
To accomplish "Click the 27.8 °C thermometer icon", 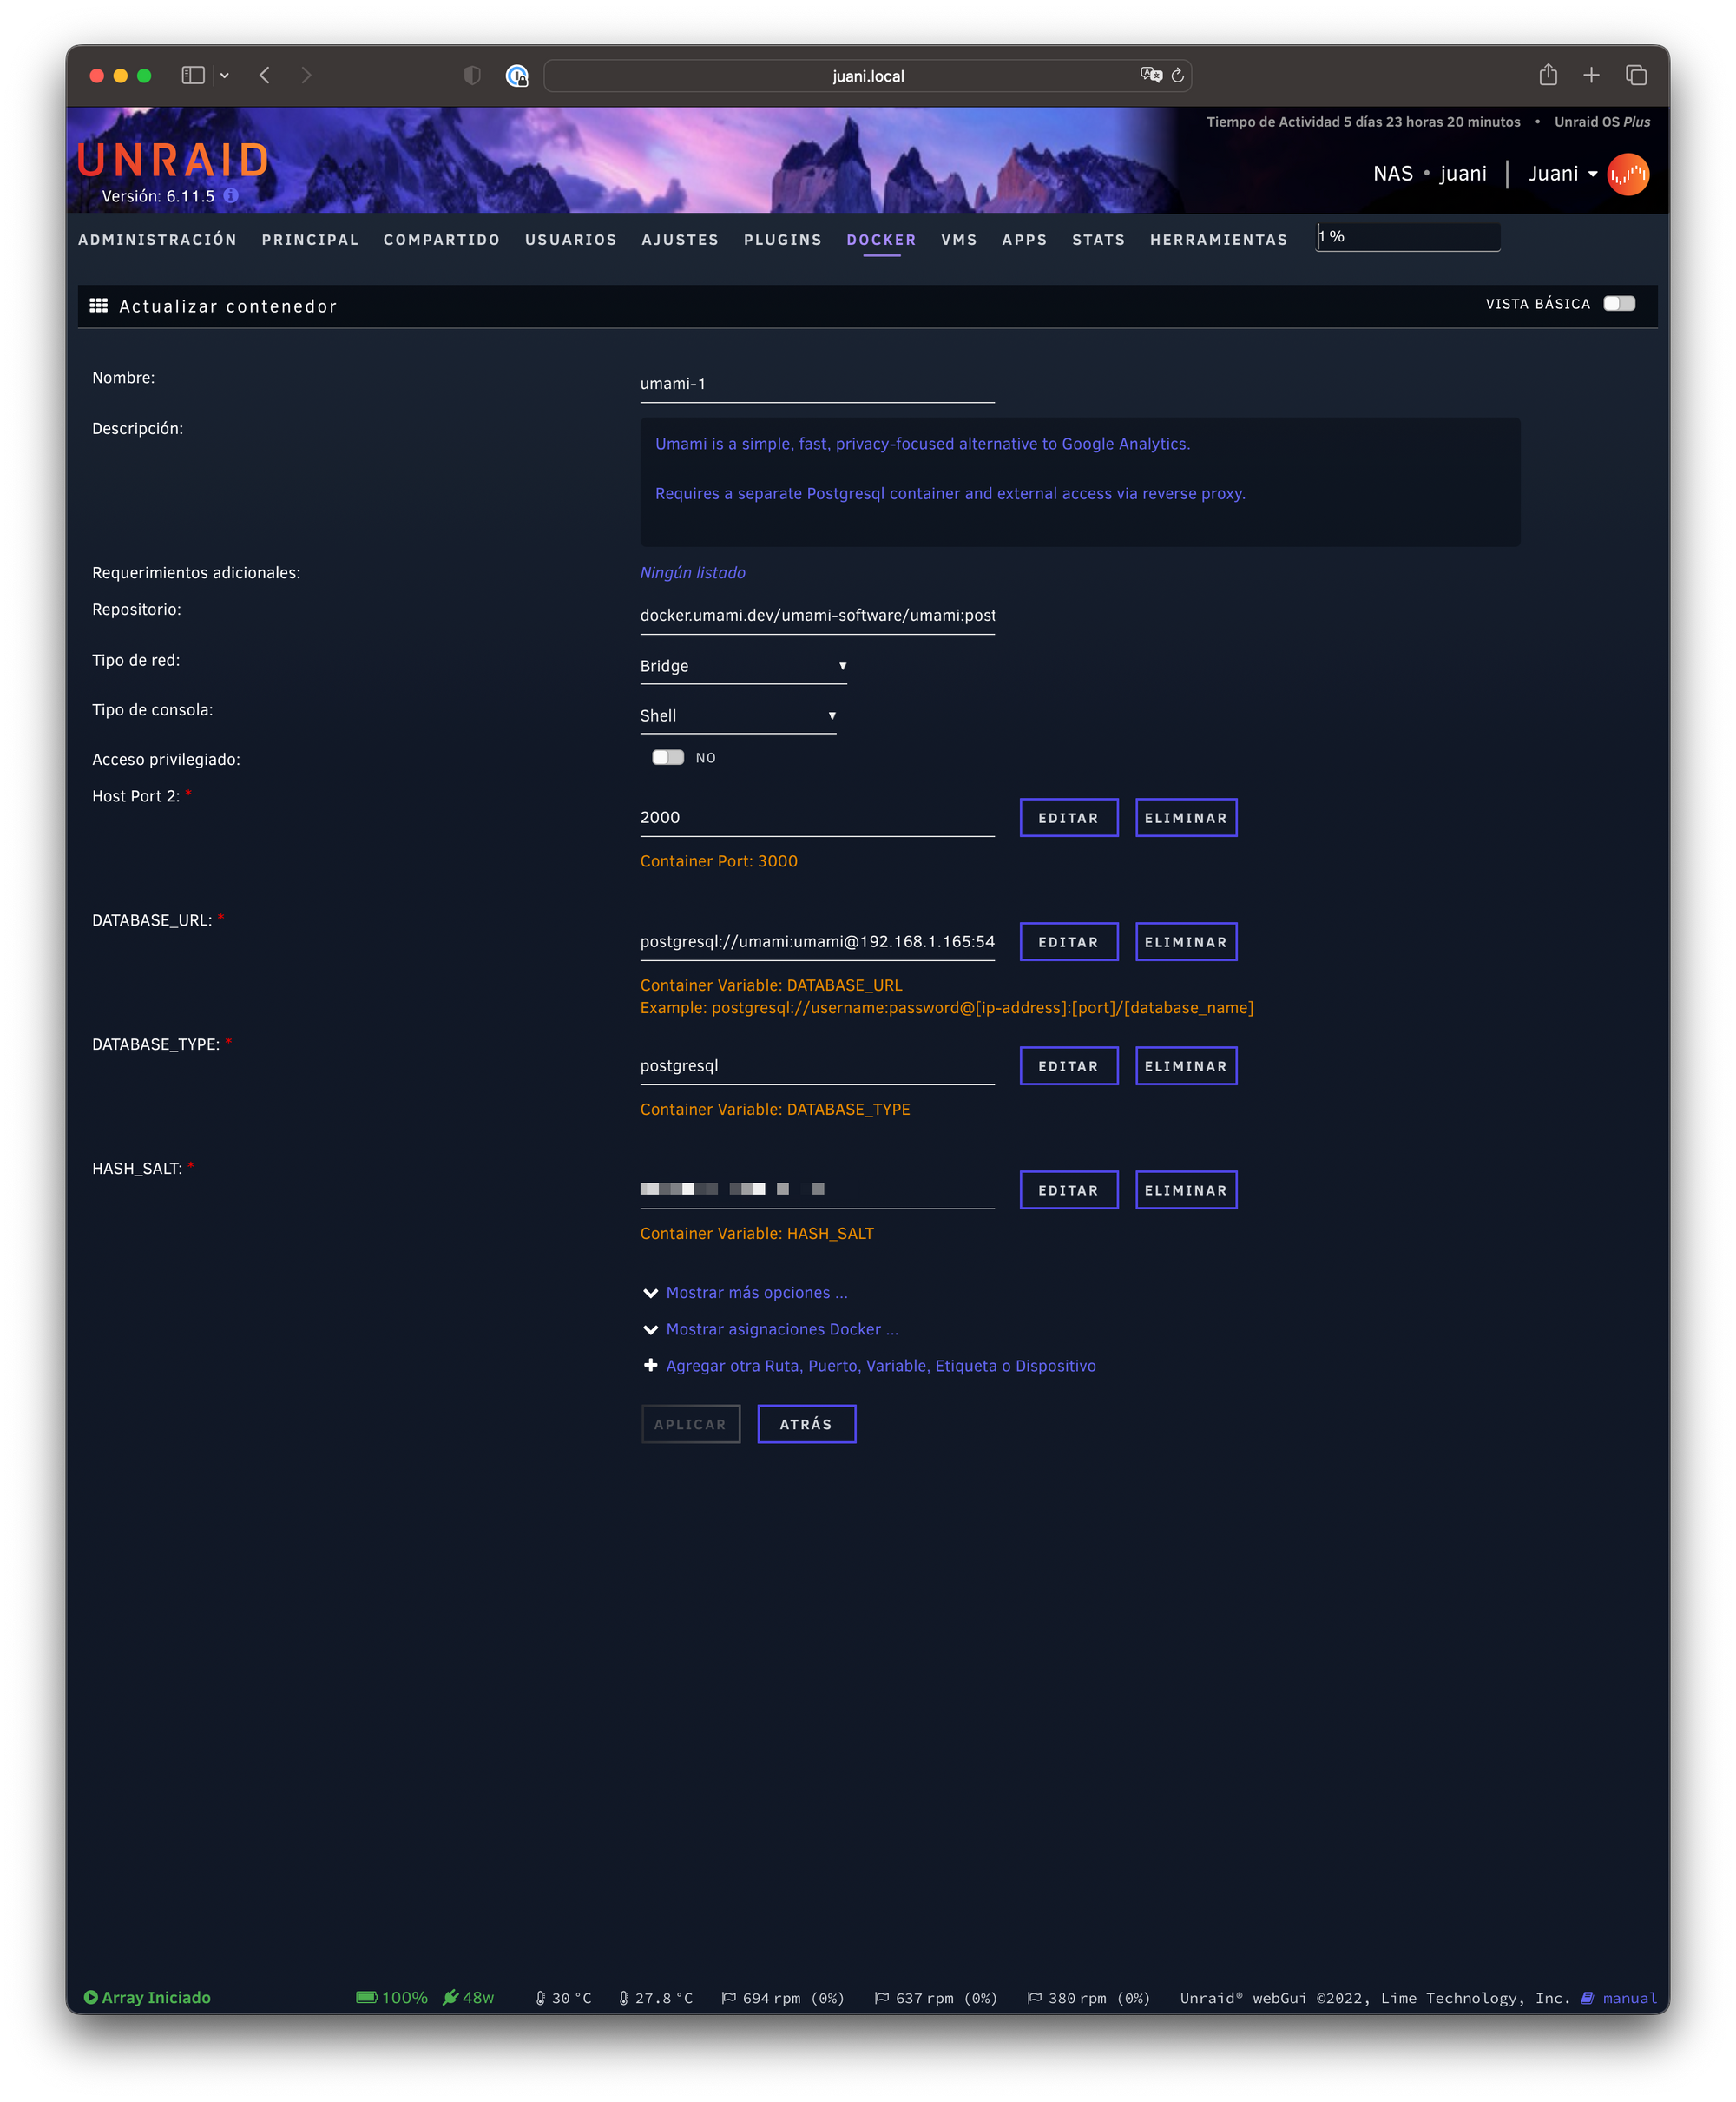I will click(624, 1998).
